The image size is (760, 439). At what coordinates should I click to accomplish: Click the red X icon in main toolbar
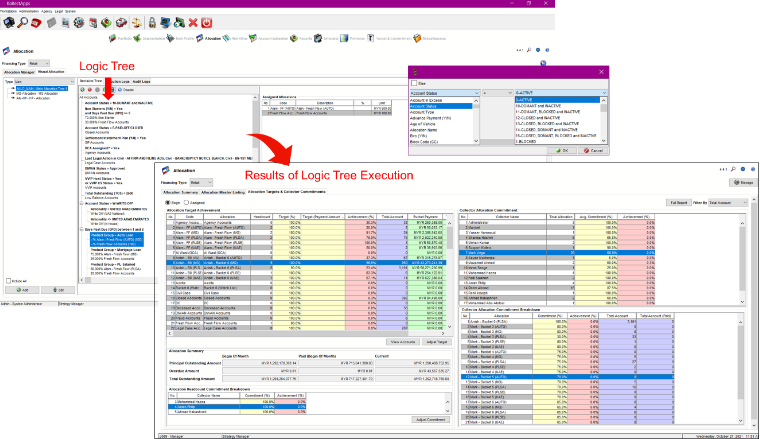click(193, 23)
